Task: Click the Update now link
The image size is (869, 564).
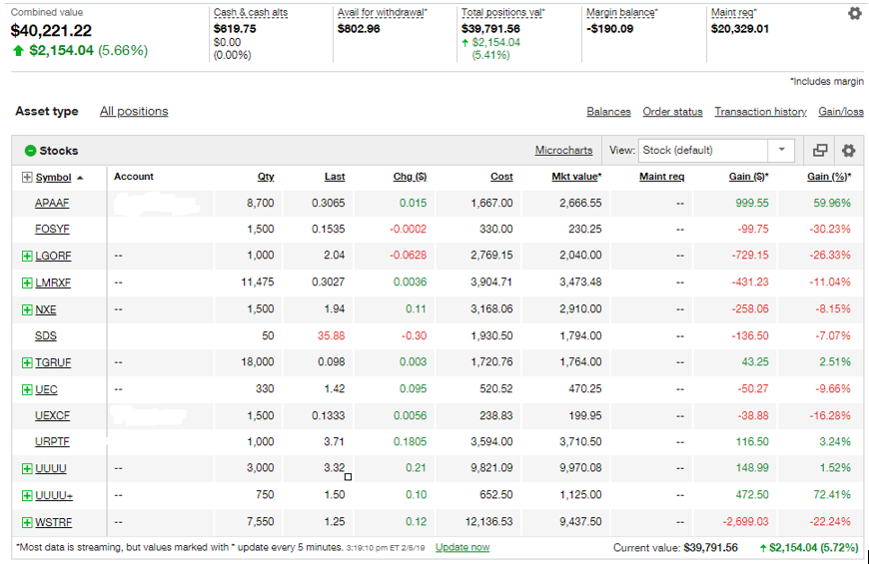Action: click(x=462, y=547)
